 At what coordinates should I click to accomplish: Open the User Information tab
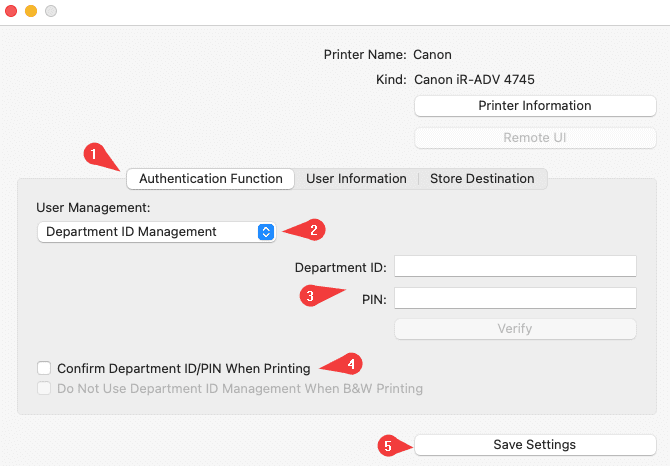point(356,179)
